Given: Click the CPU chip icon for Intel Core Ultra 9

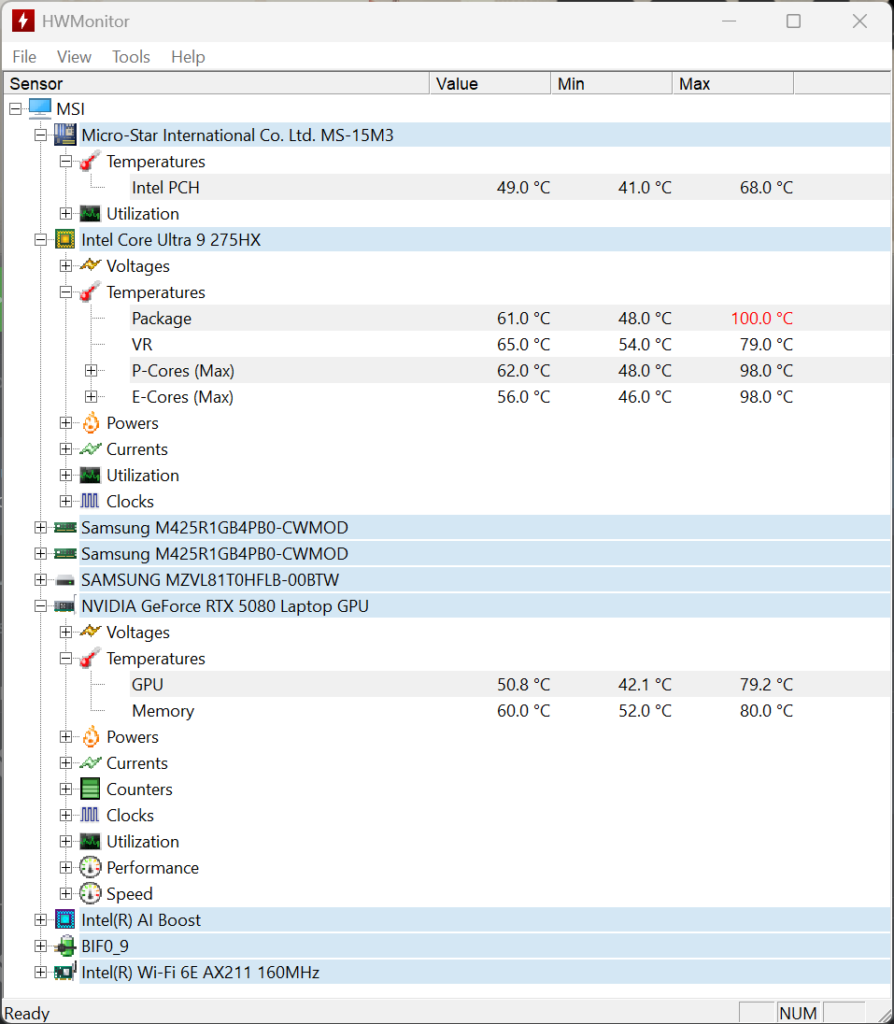Looking at the screenshot, I should click(x=65, y=240).
